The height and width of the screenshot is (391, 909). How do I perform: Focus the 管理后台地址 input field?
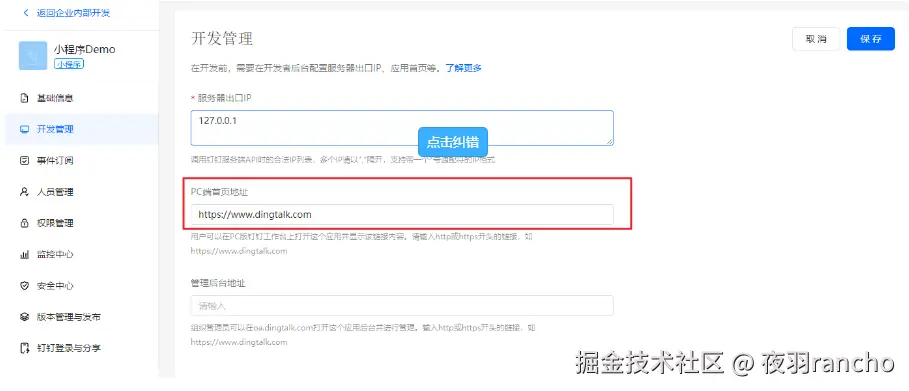click(x=402, y=306)
